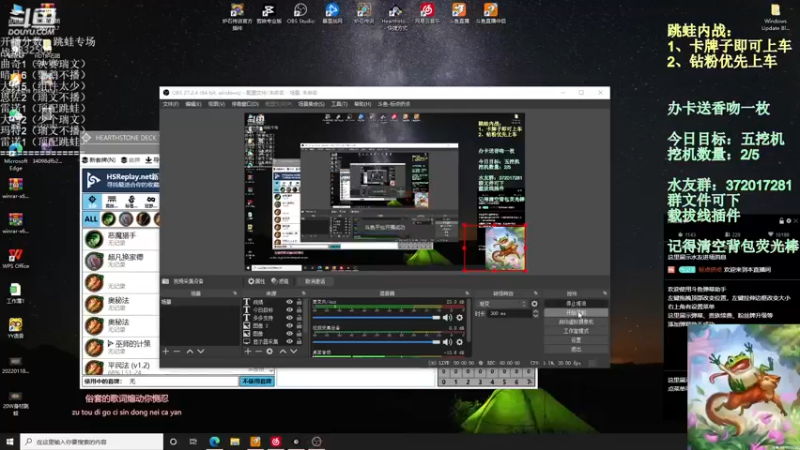
Task: Hide the 多多支持 source with its eye icon
Action: [289, 317]
